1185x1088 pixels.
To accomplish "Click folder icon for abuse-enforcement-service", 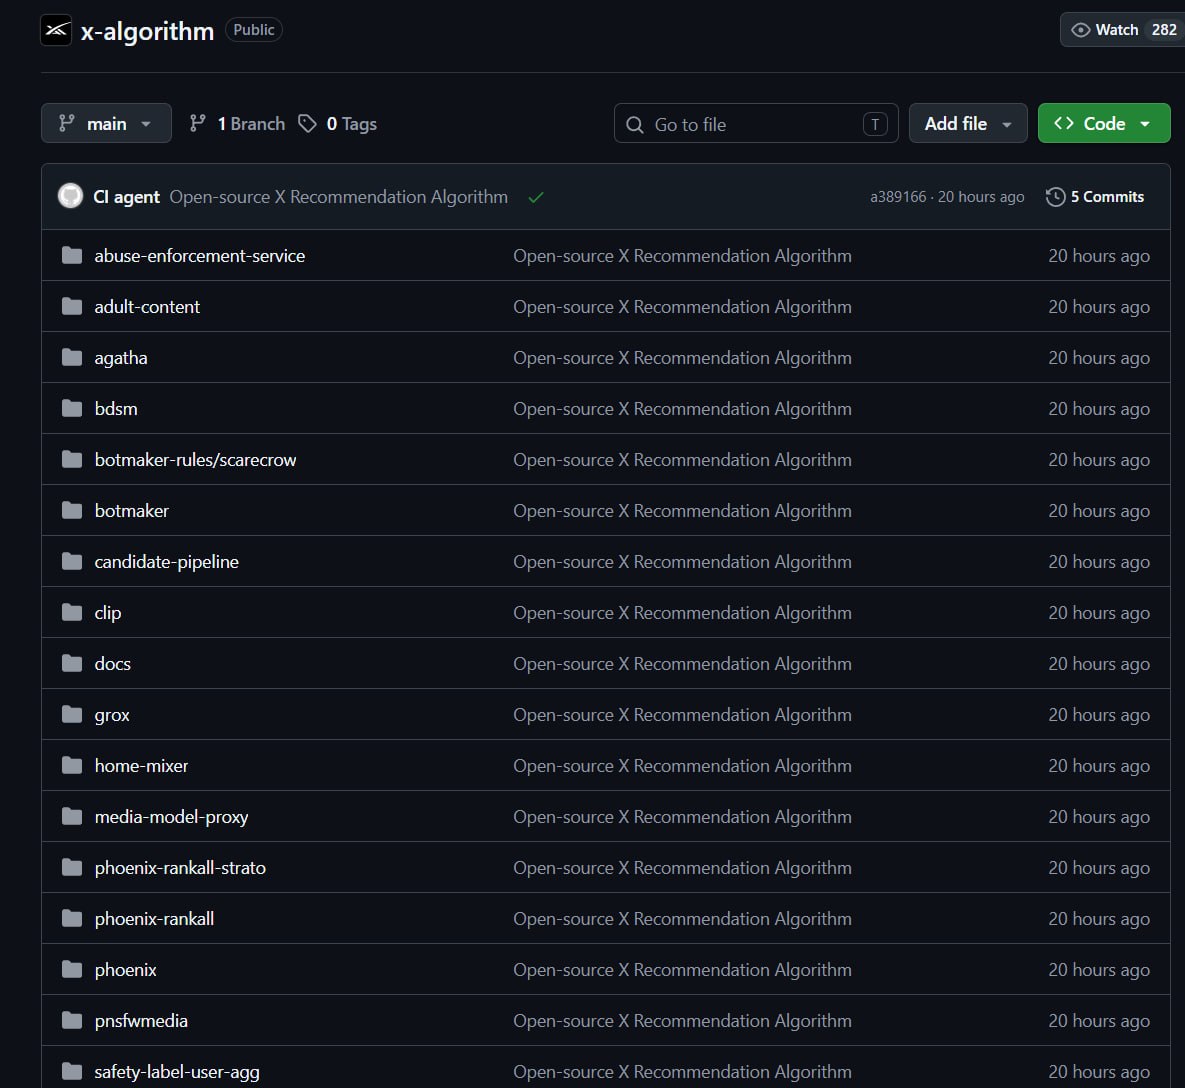I will click(72, 255).
